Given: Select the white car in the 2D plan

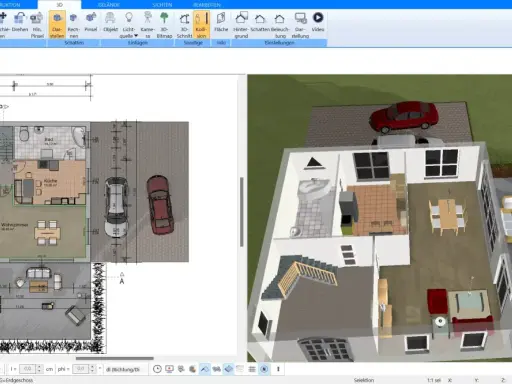Looking at the screenshot, I should pos(116,207).
